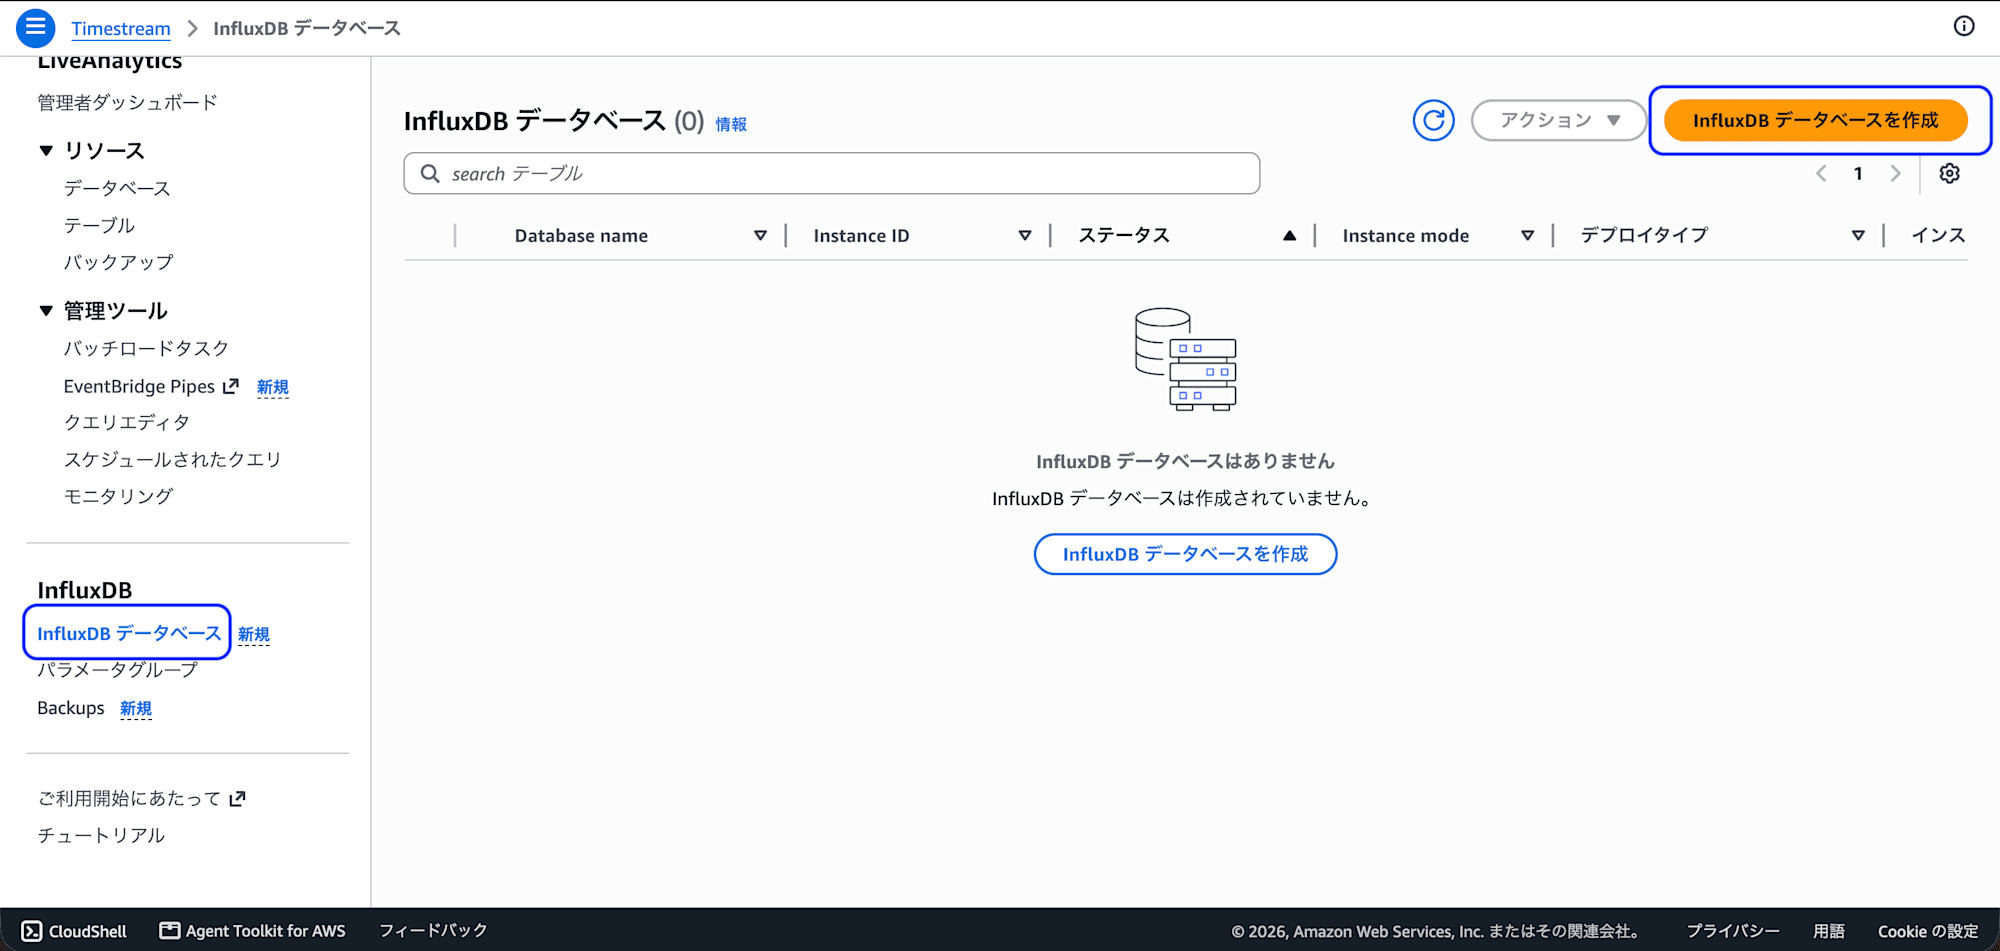Viewport: 2000px width, 951px height.
Task: Open Agent Toolkit for AWS
Action: pos(253,931)
